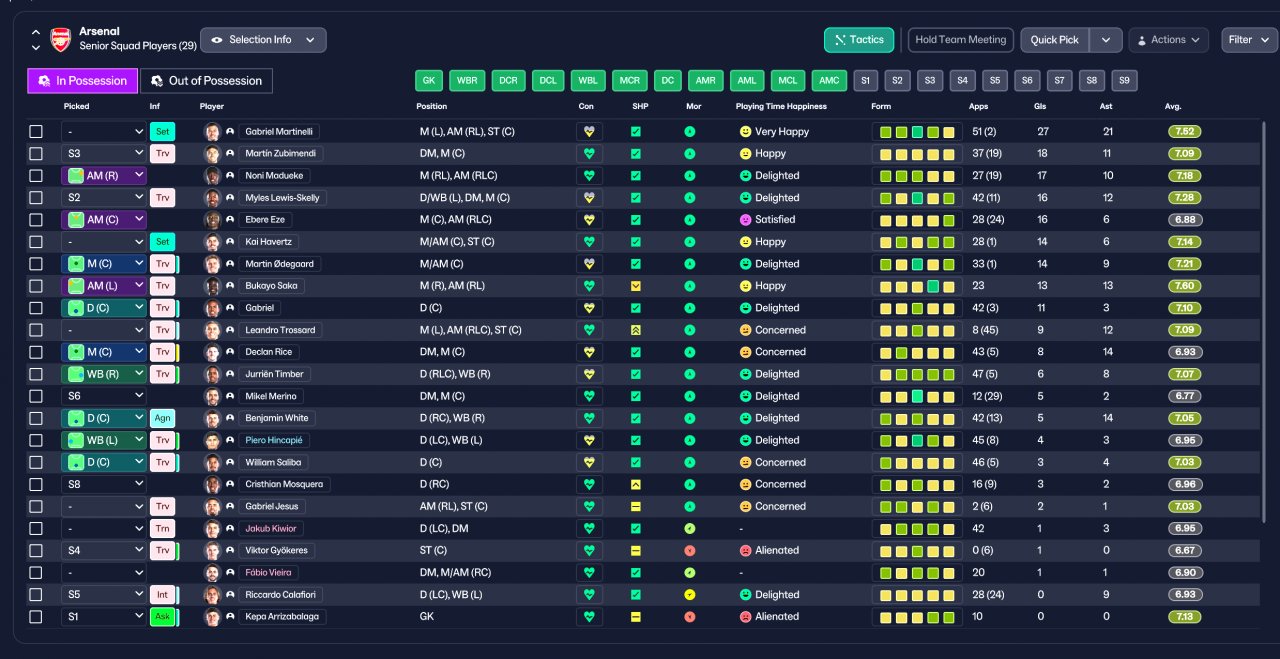Click the Tactics button
The height and width of the screenshot is (659, 1280).
(859, 40)
